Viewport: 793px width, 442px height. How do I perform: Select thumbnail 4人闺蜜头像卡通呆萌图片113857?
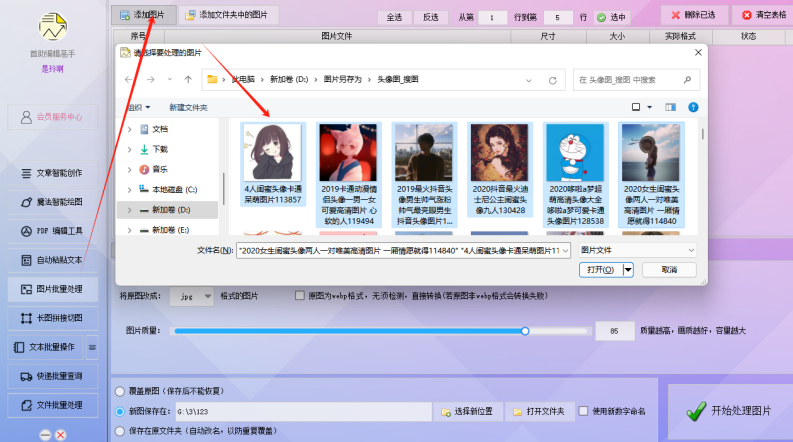pyautogui.click(x=273, y=164)
